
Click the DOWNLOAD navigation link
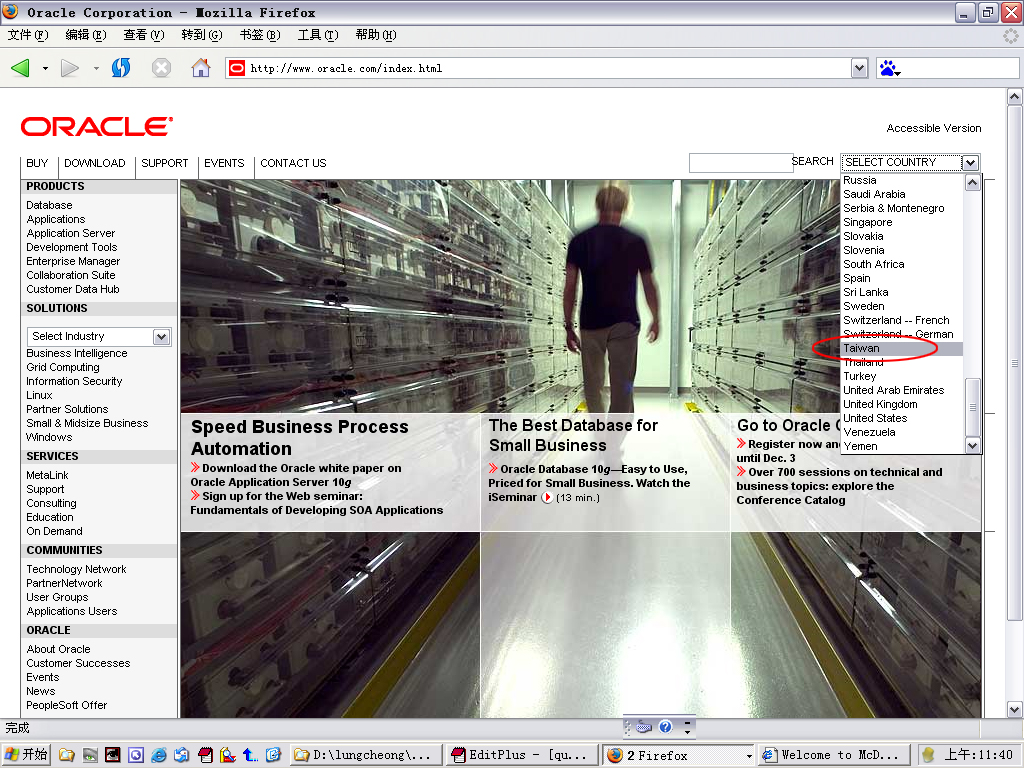coord(95,163)
